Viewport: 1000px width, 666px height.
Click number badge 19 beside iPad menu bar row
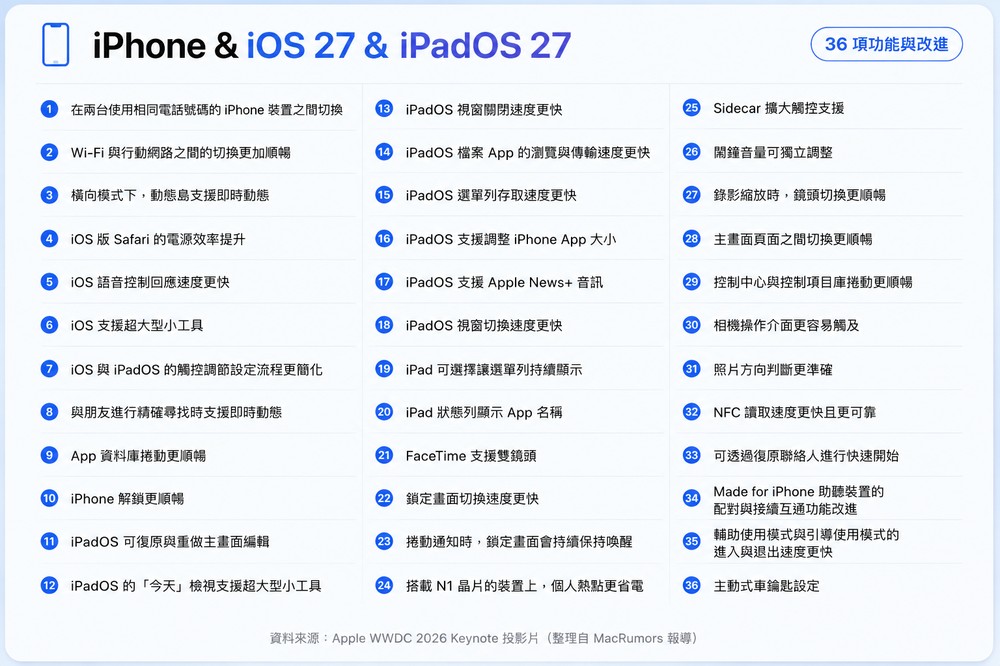[384, 368]
